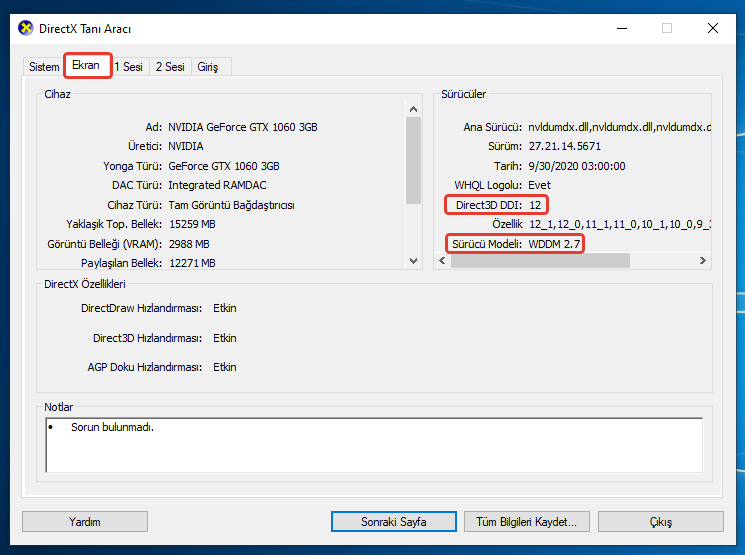Exit using the Çıkış button
Viewport: 745px width, 555px height.
(660, 522)
